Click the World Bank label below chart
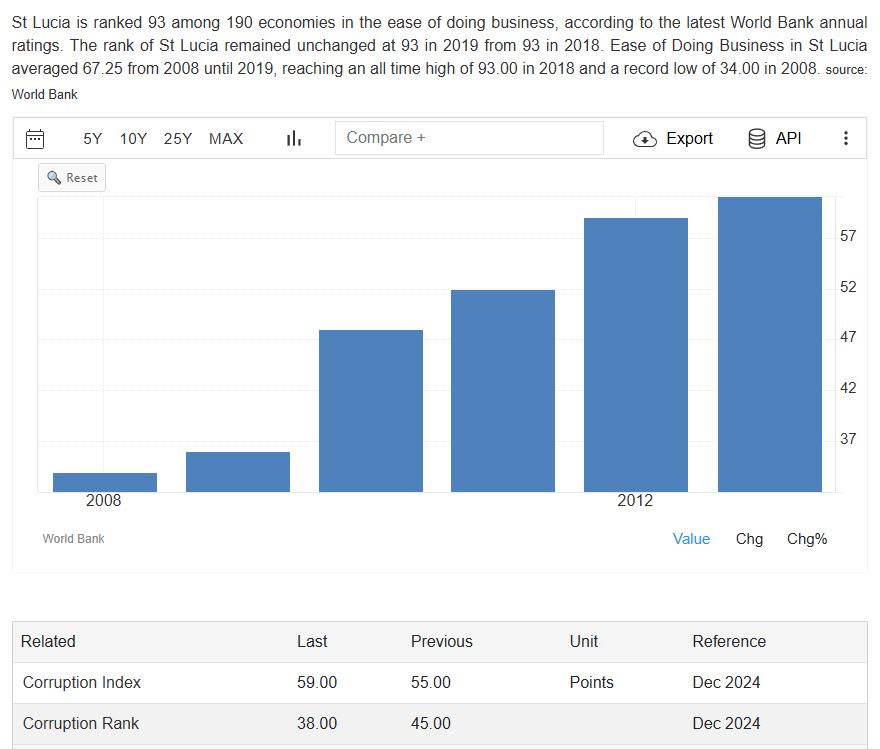The image size is (880, 749). pyautogui.click(x=73, y=539)
